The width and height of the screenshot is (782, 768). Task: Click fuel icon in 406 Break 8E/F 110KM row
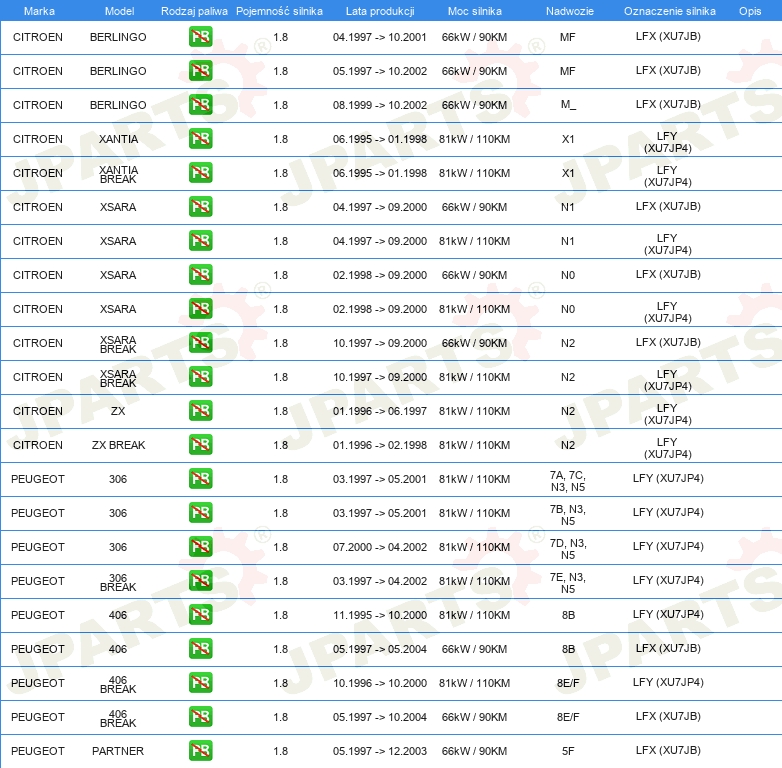coord(200,682)
